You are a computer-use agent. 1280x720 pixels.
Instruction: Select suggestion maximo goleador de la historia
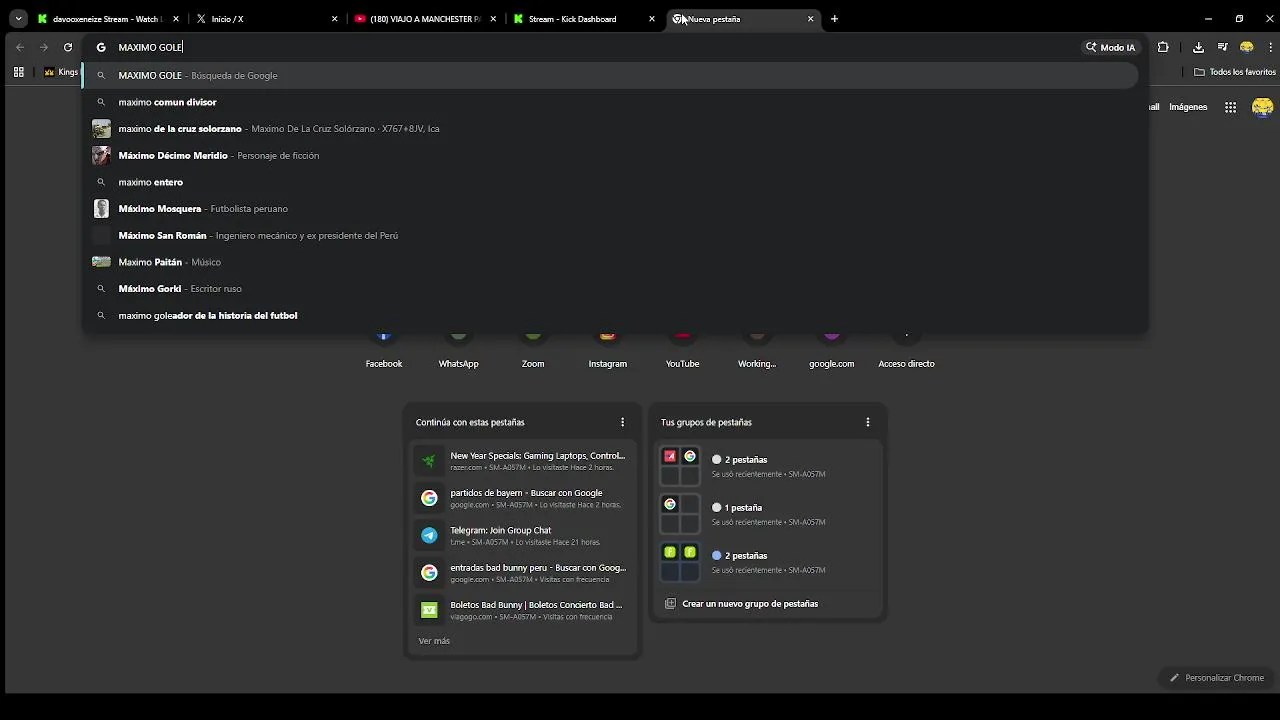[610, 315]
